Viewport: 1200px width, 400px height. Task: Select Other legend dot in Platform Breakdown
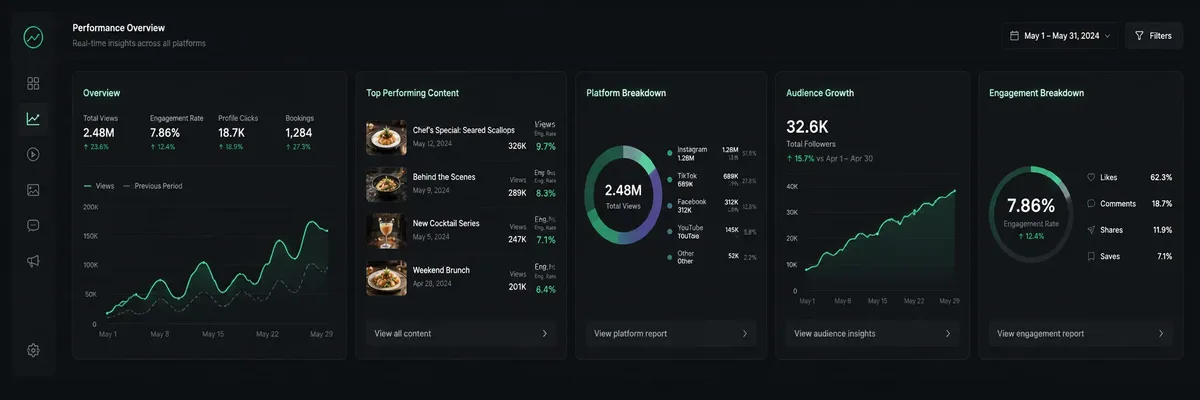click(x=669, y=256)
